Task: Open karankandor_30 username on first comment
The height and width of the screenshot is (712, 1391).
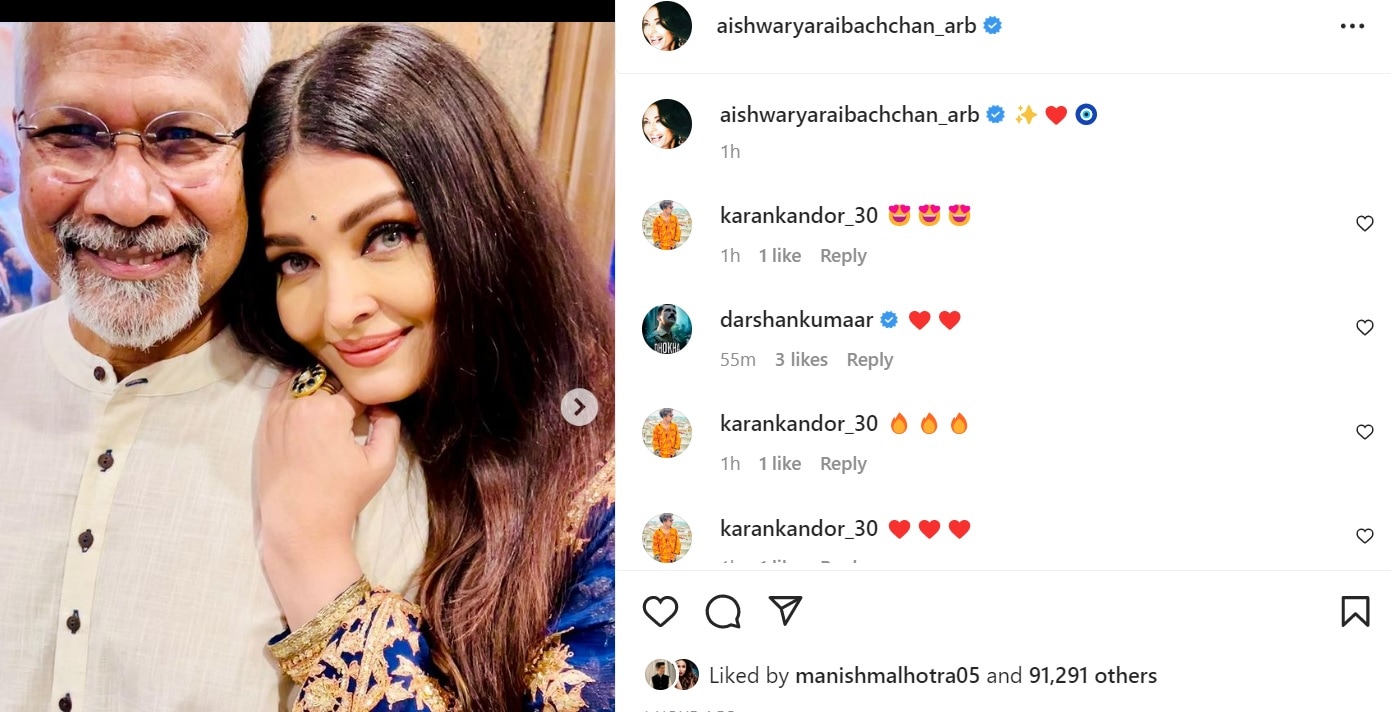Action: click(799, 215)
